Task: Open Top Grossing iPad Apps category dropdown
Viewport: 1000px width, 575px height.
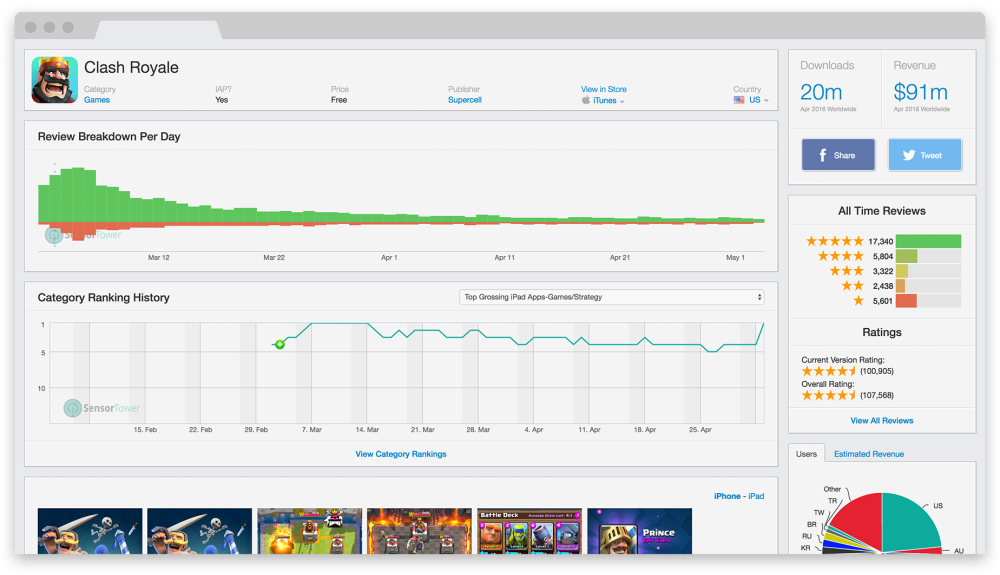Action: (x=612, y=297)
